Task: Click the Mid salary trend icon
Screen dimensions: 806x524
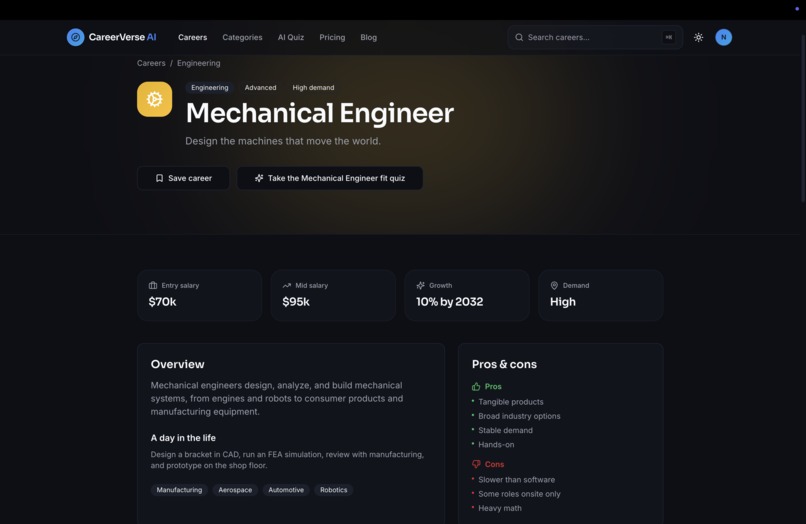Action: coord(286,285)
